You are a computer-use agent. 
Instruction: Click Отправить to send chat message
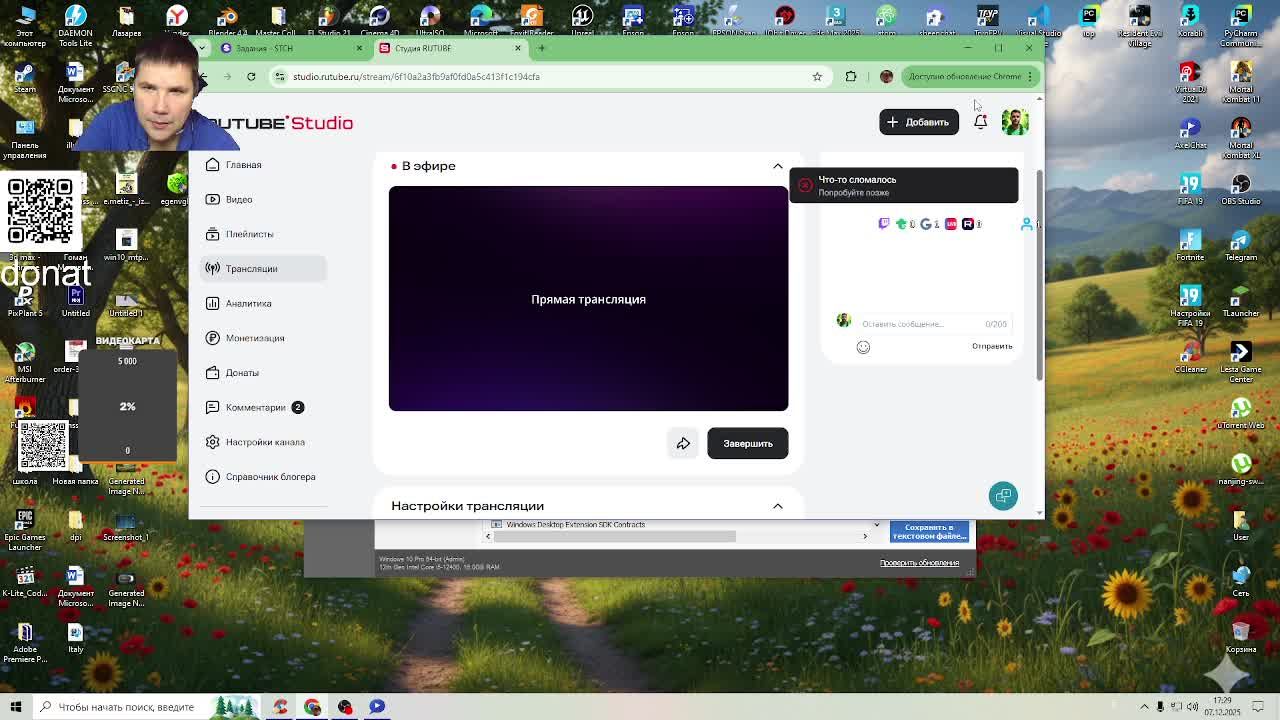coord(992,346)
